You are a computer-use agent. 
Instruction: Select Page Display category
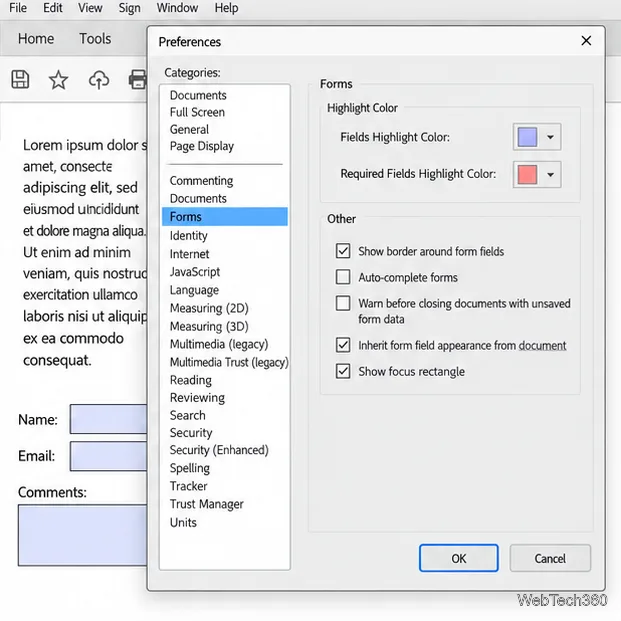pos(202,146)
